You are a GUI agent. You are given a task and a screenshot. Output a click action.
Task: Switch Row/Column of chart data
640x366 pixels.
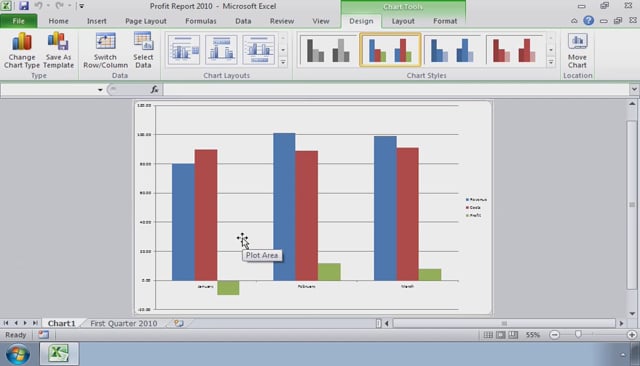pyautogui.click(x=105, y=51)
